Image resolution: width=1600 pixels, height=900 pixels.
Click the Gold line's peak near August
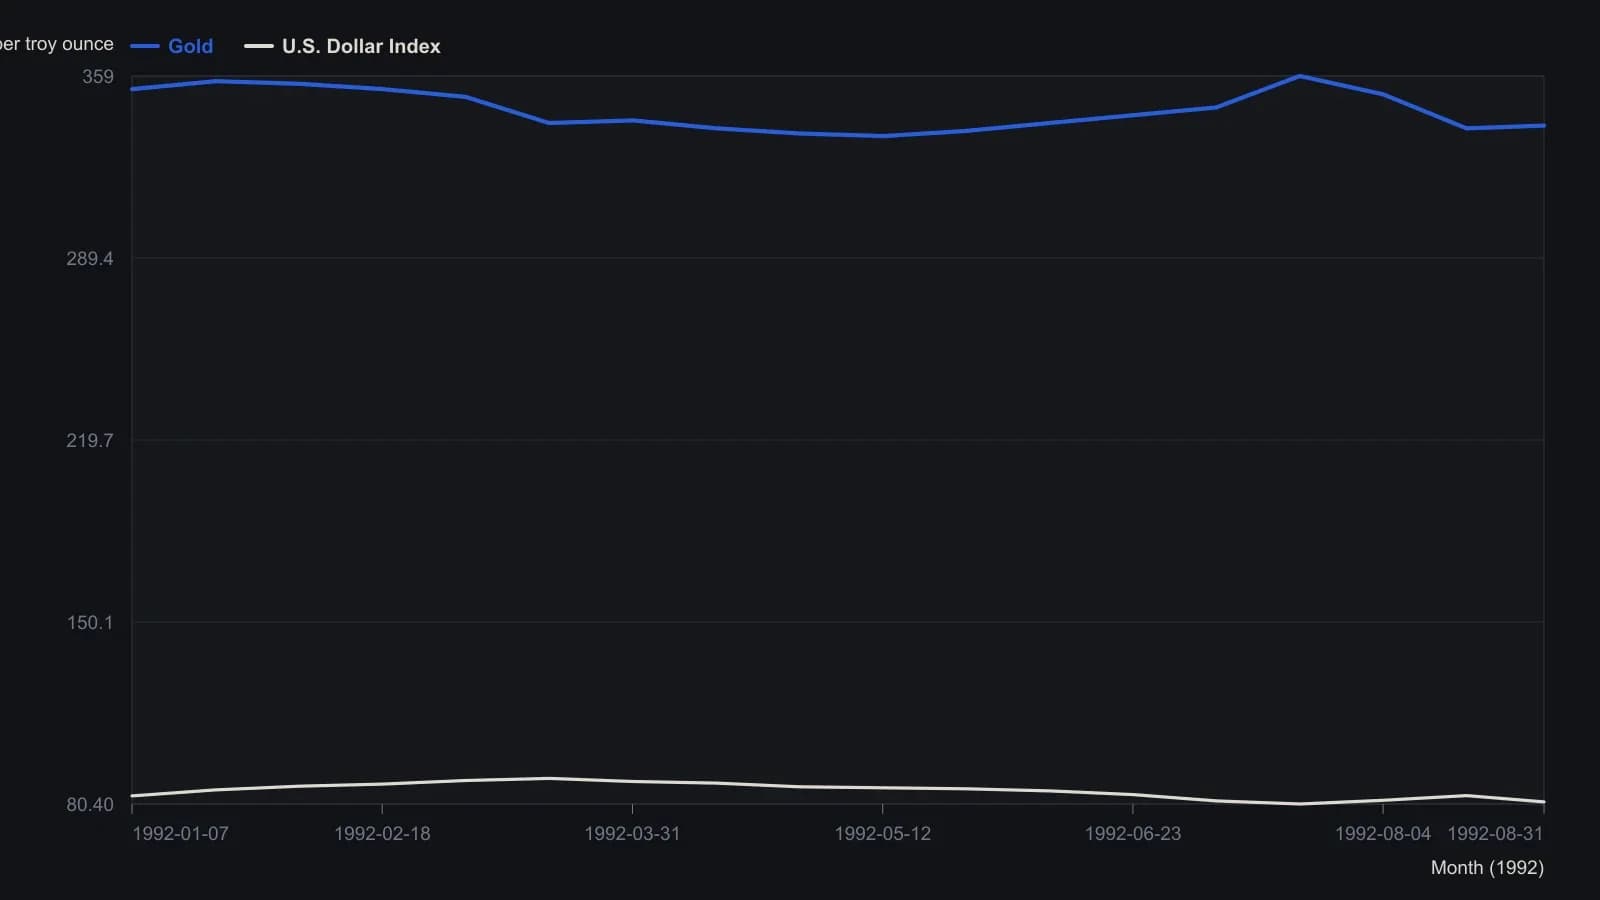pos(1299,76)
